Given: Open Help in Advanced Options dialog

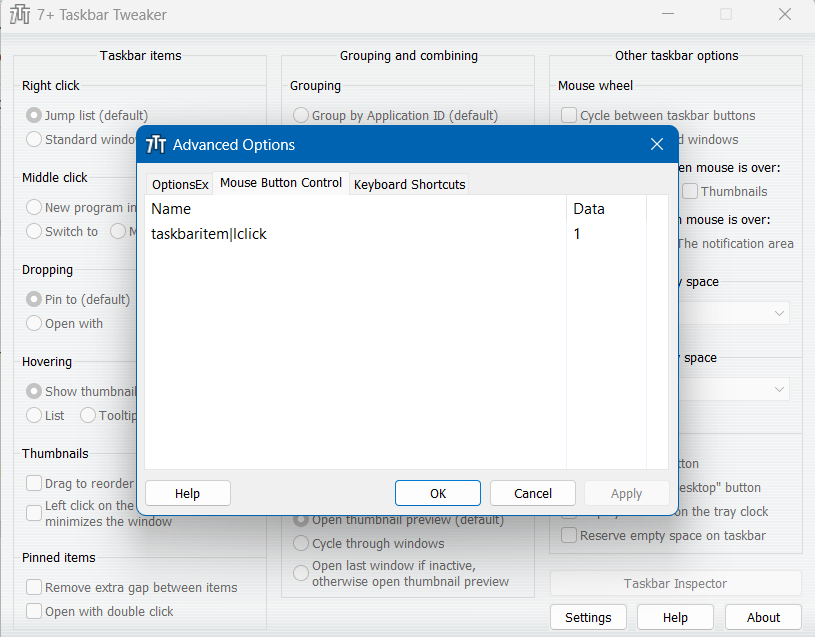Looking at the screenshot, I should pyautogui.click(x=188, y=493).
